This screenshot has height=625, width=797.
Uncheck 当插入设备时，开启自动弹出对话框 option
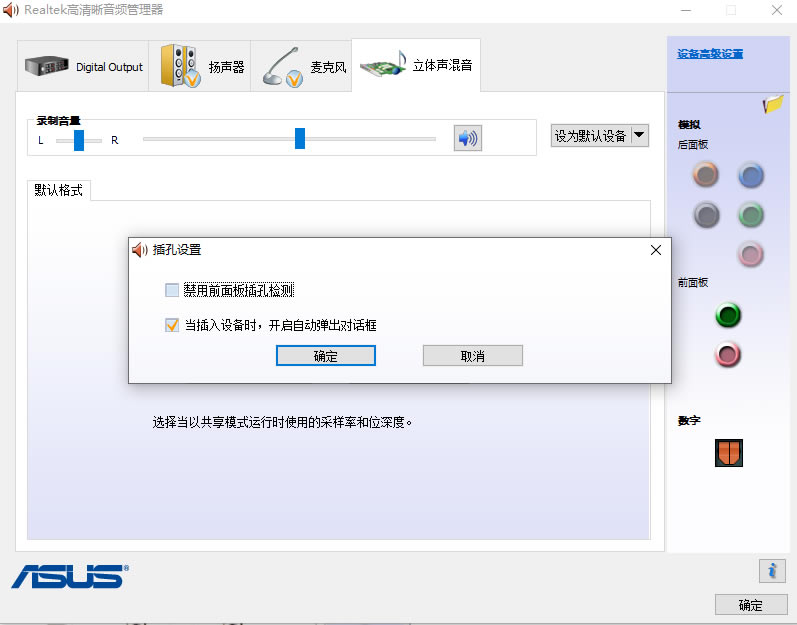172,325
